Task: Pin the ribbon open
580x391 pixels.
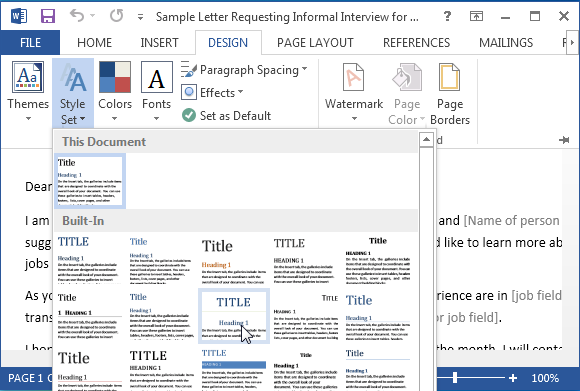Action: tap(564, 140)
